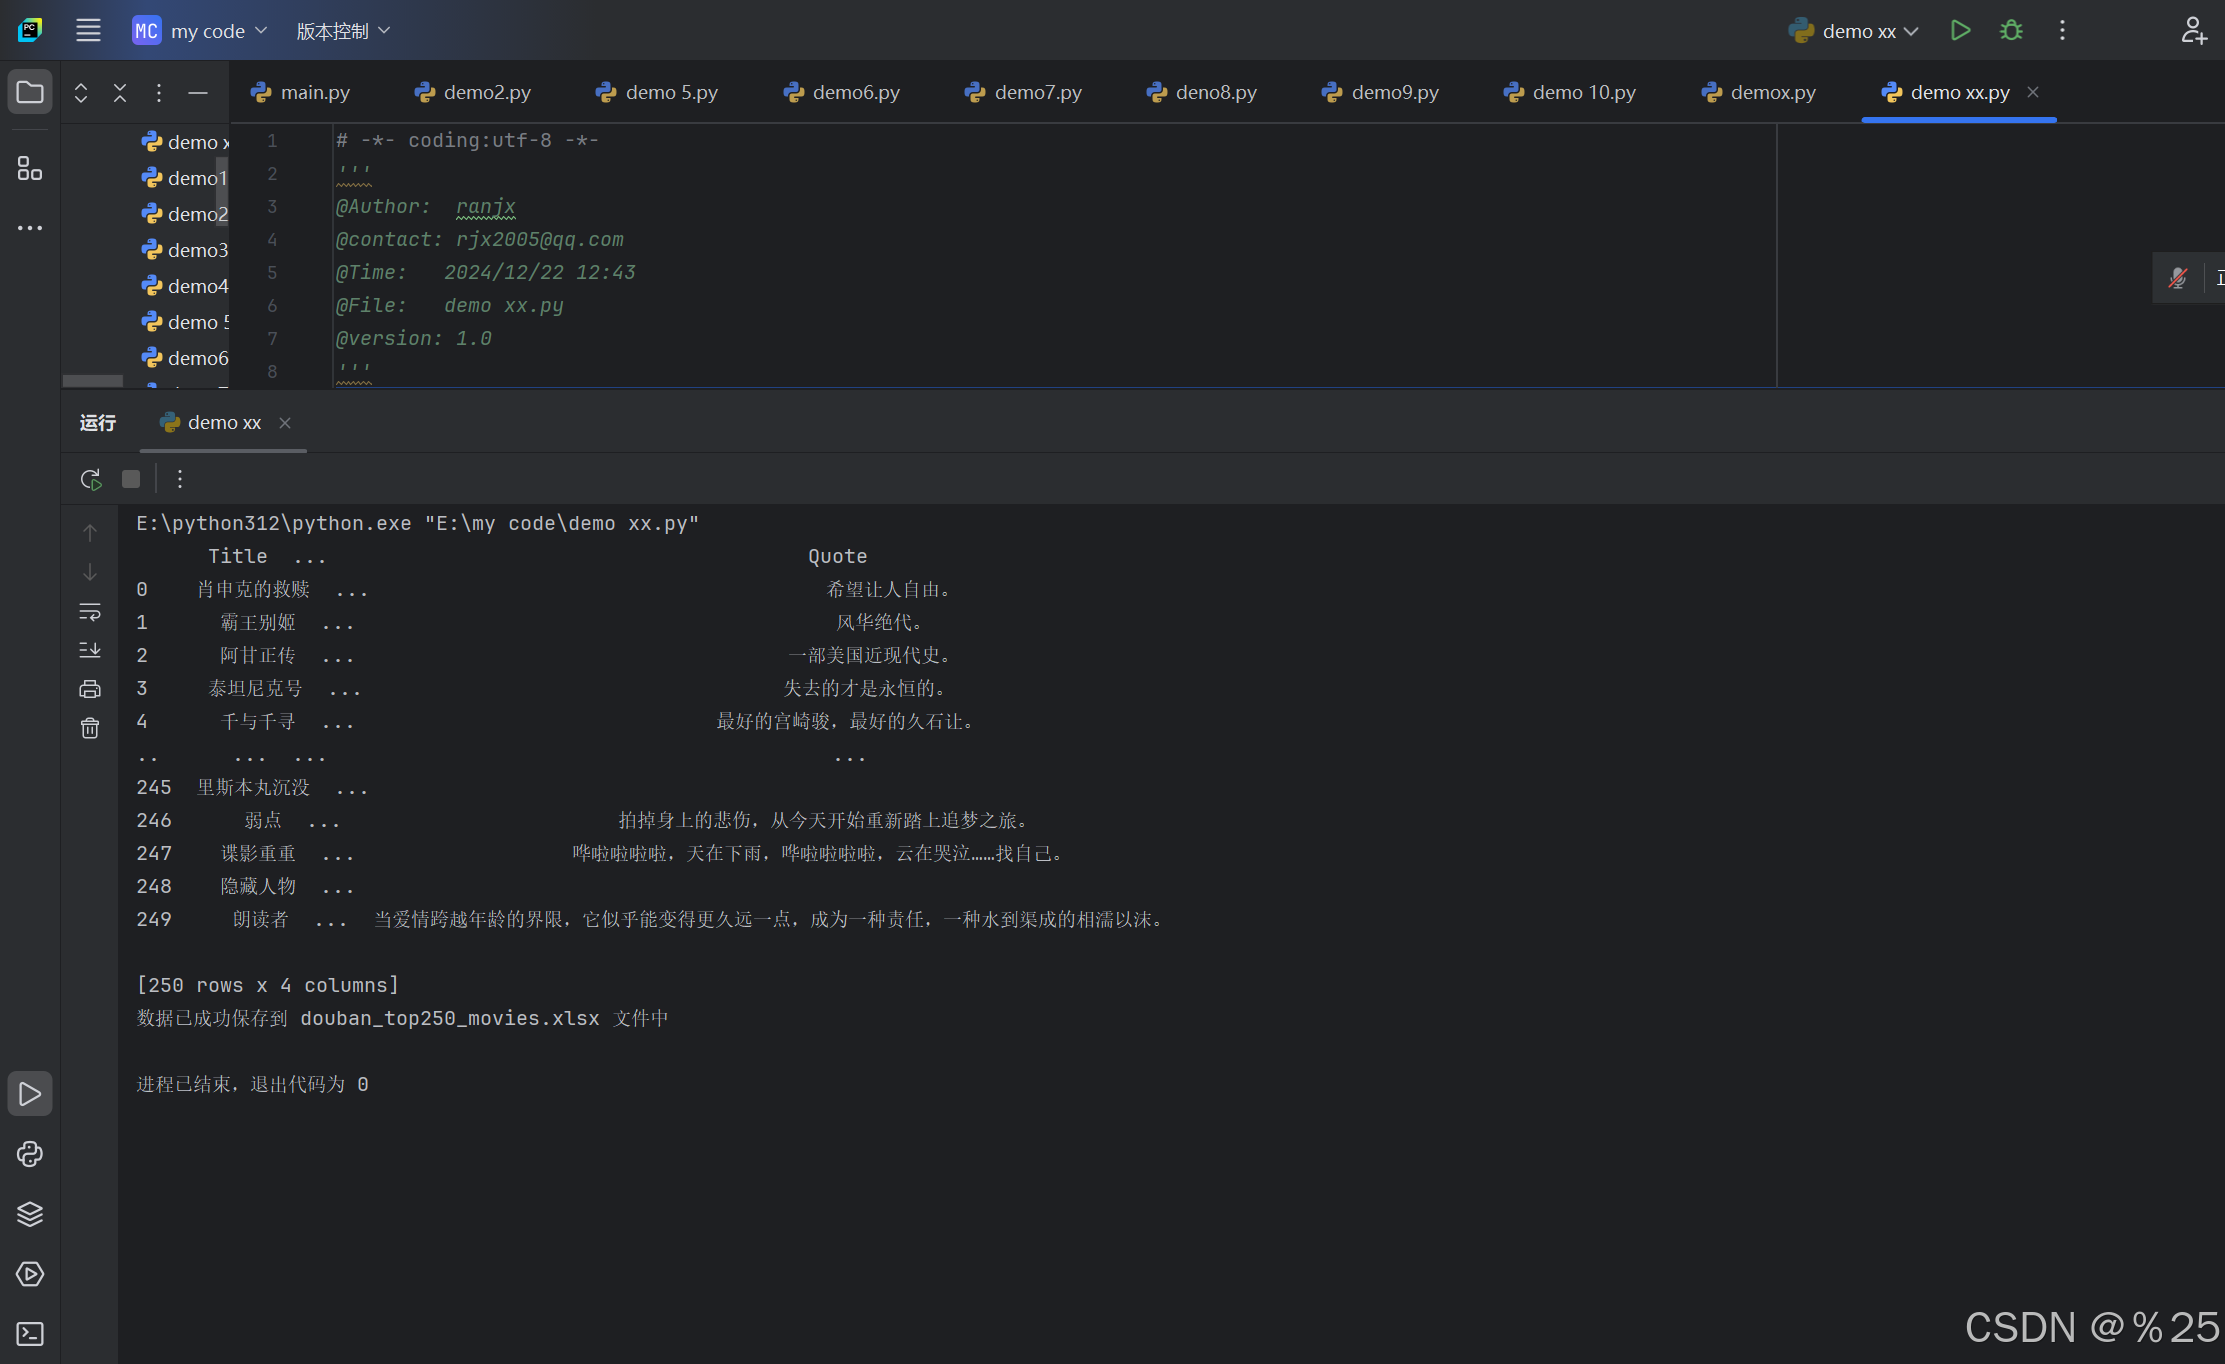2225x1364 pixels.
Task: Toggle scroll to end of output
Action: click(90, 650)
